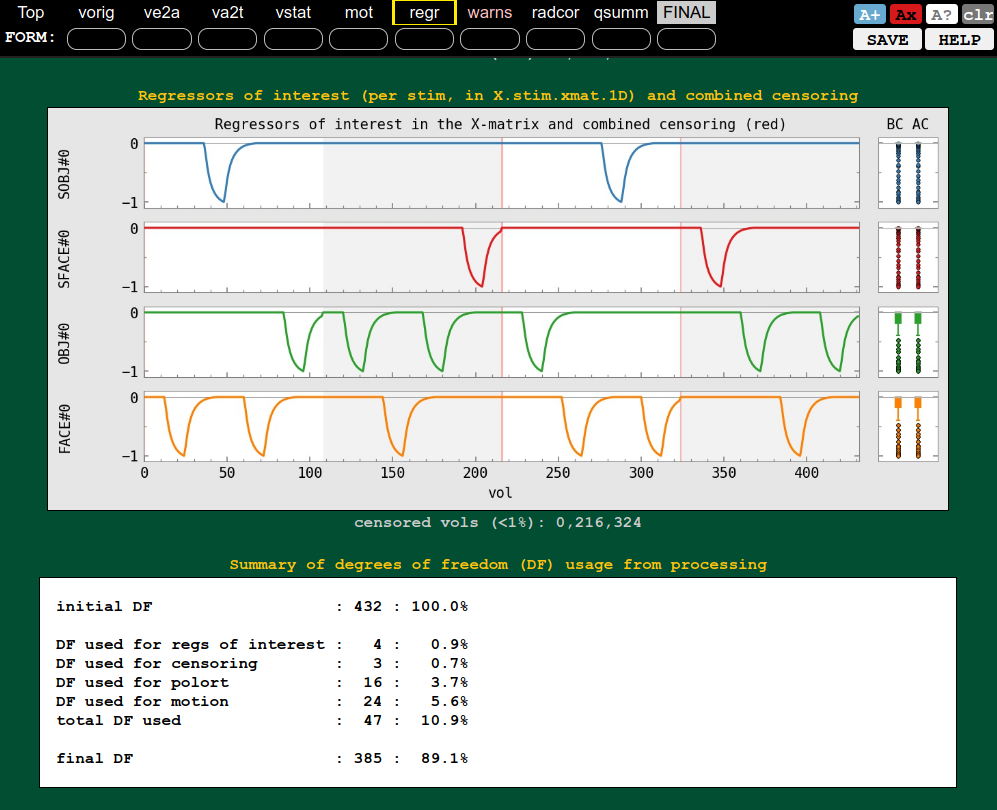The width and height of the screenshot is (997, 810).
Task: Toggle the rating box under FINAL
Action: coord(686,39)
